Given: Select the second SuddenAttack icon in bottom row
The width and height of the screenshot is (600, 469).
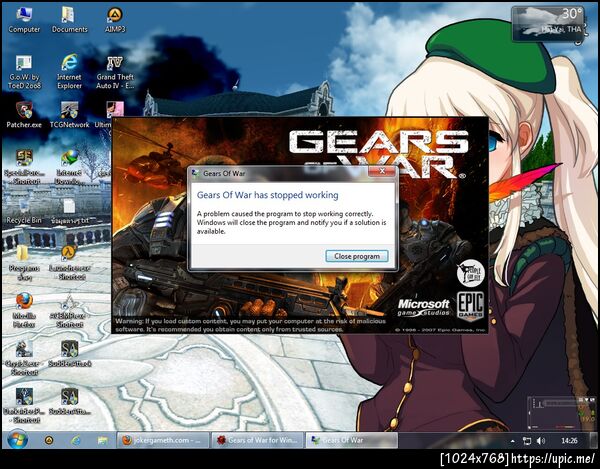Looking at the screenshot, I should 69,402.
